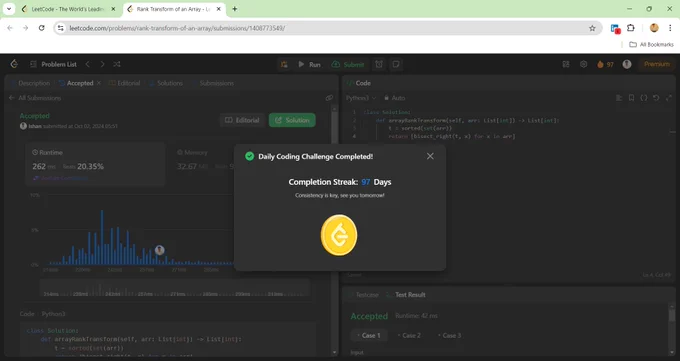
Task: Open Chrome three-dot menu
Action: pyautogui.click(x=670, y=28)
